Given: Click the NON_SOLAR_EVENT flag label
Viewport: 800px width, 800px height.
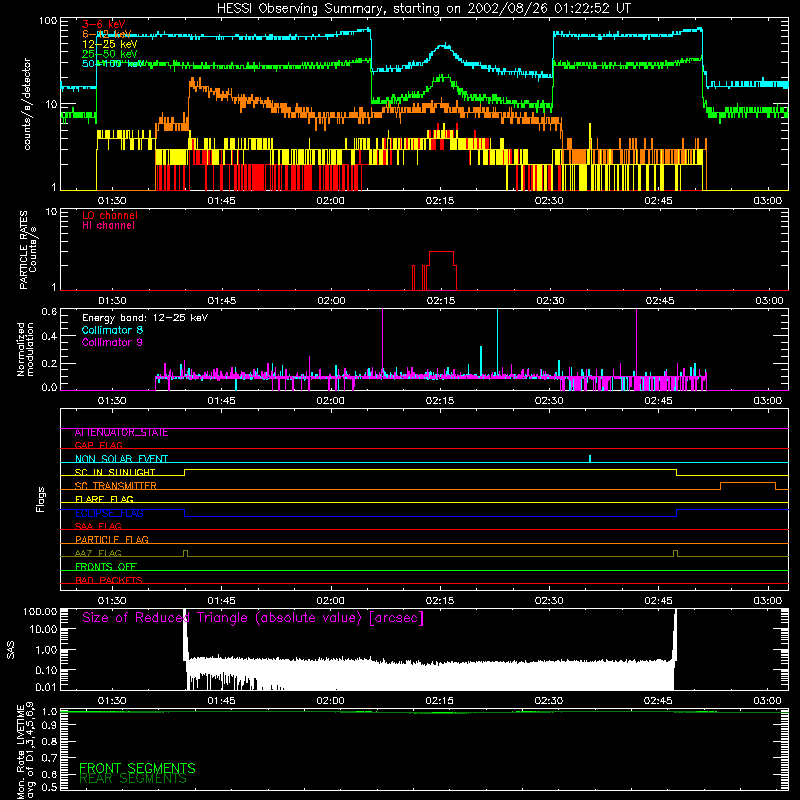Looking at the screenshot, I should [121, 459].
